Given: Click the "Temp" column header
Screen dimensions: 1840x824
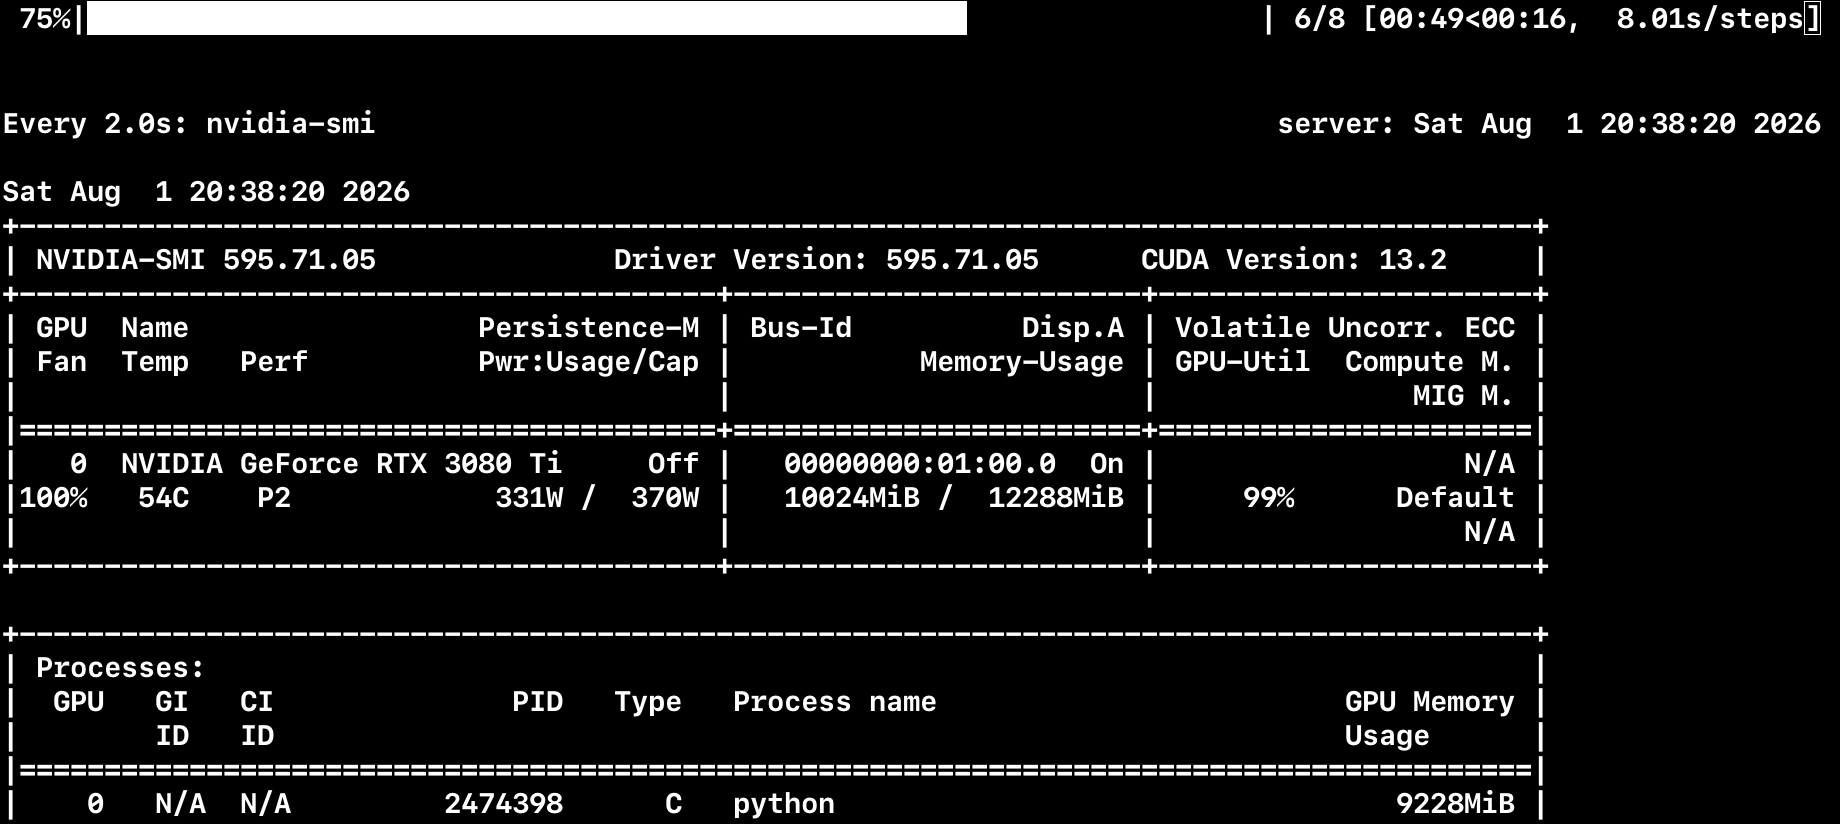Looking at the screenshot, I should pyautogui.click(x=155, y=361).
